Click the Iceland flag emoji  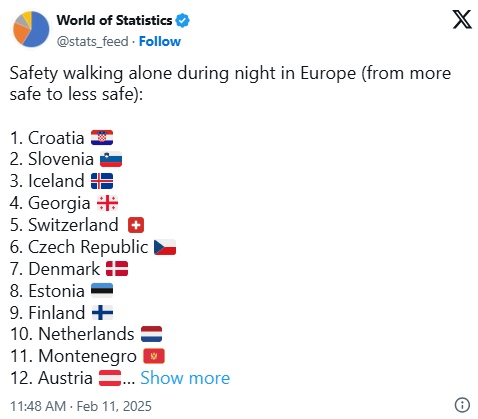point(102,181)
